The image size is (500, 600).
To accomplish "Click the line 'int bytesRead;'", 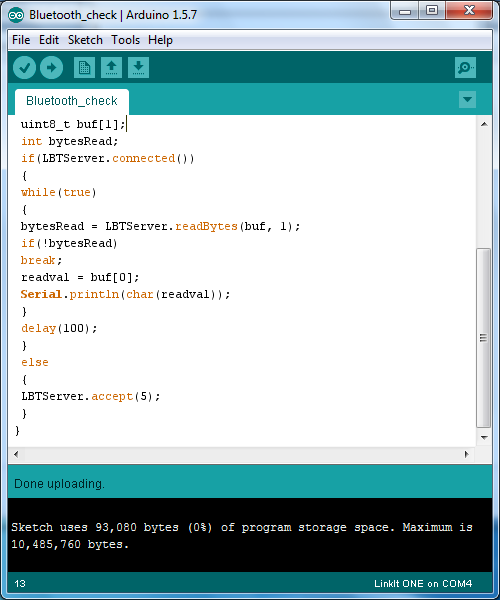I will point(70,141).
